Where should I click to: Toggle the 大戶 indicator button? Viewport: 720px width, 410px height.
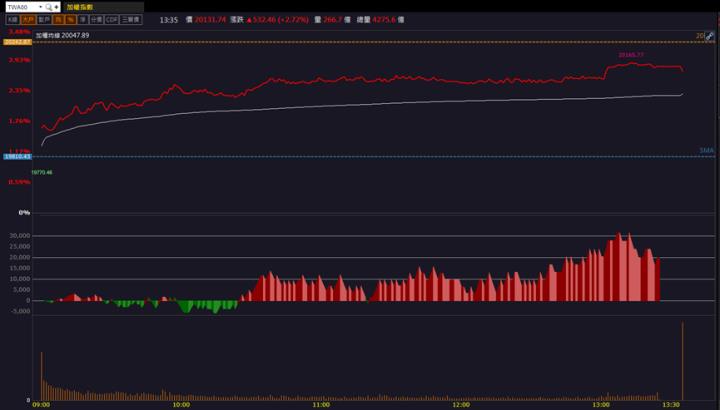pos(28,19)
